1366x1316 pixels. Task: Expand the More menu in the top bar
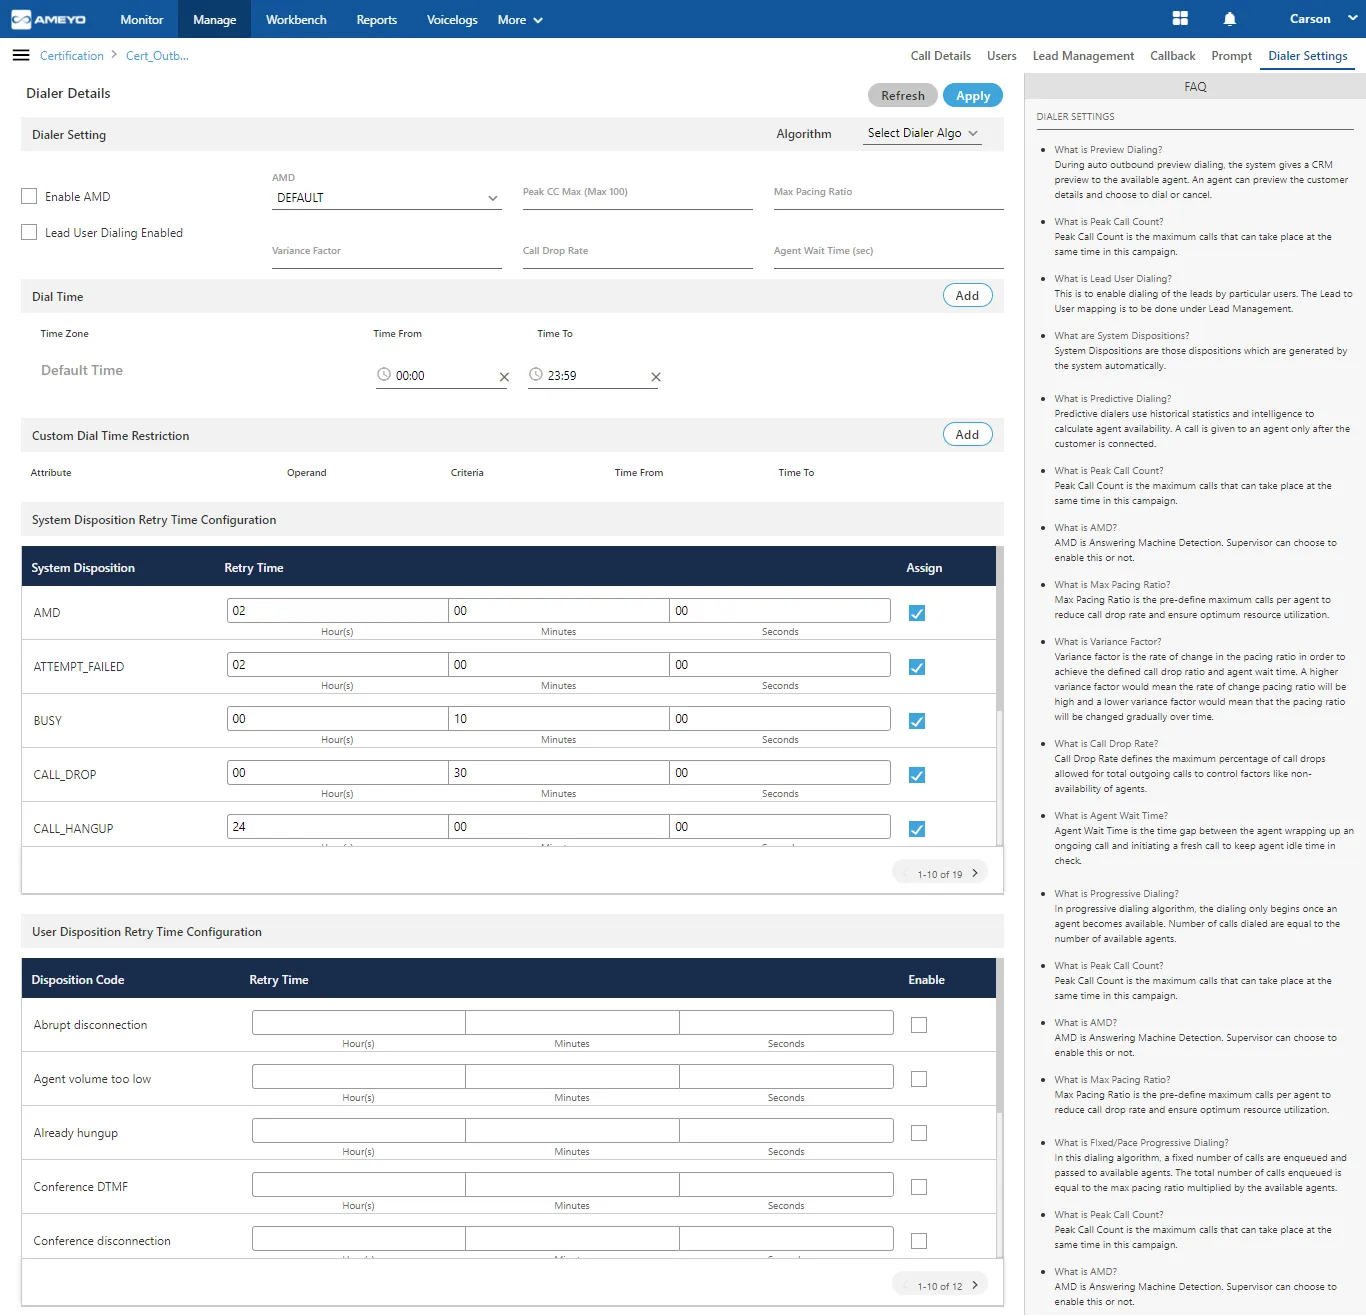point(520,19)
